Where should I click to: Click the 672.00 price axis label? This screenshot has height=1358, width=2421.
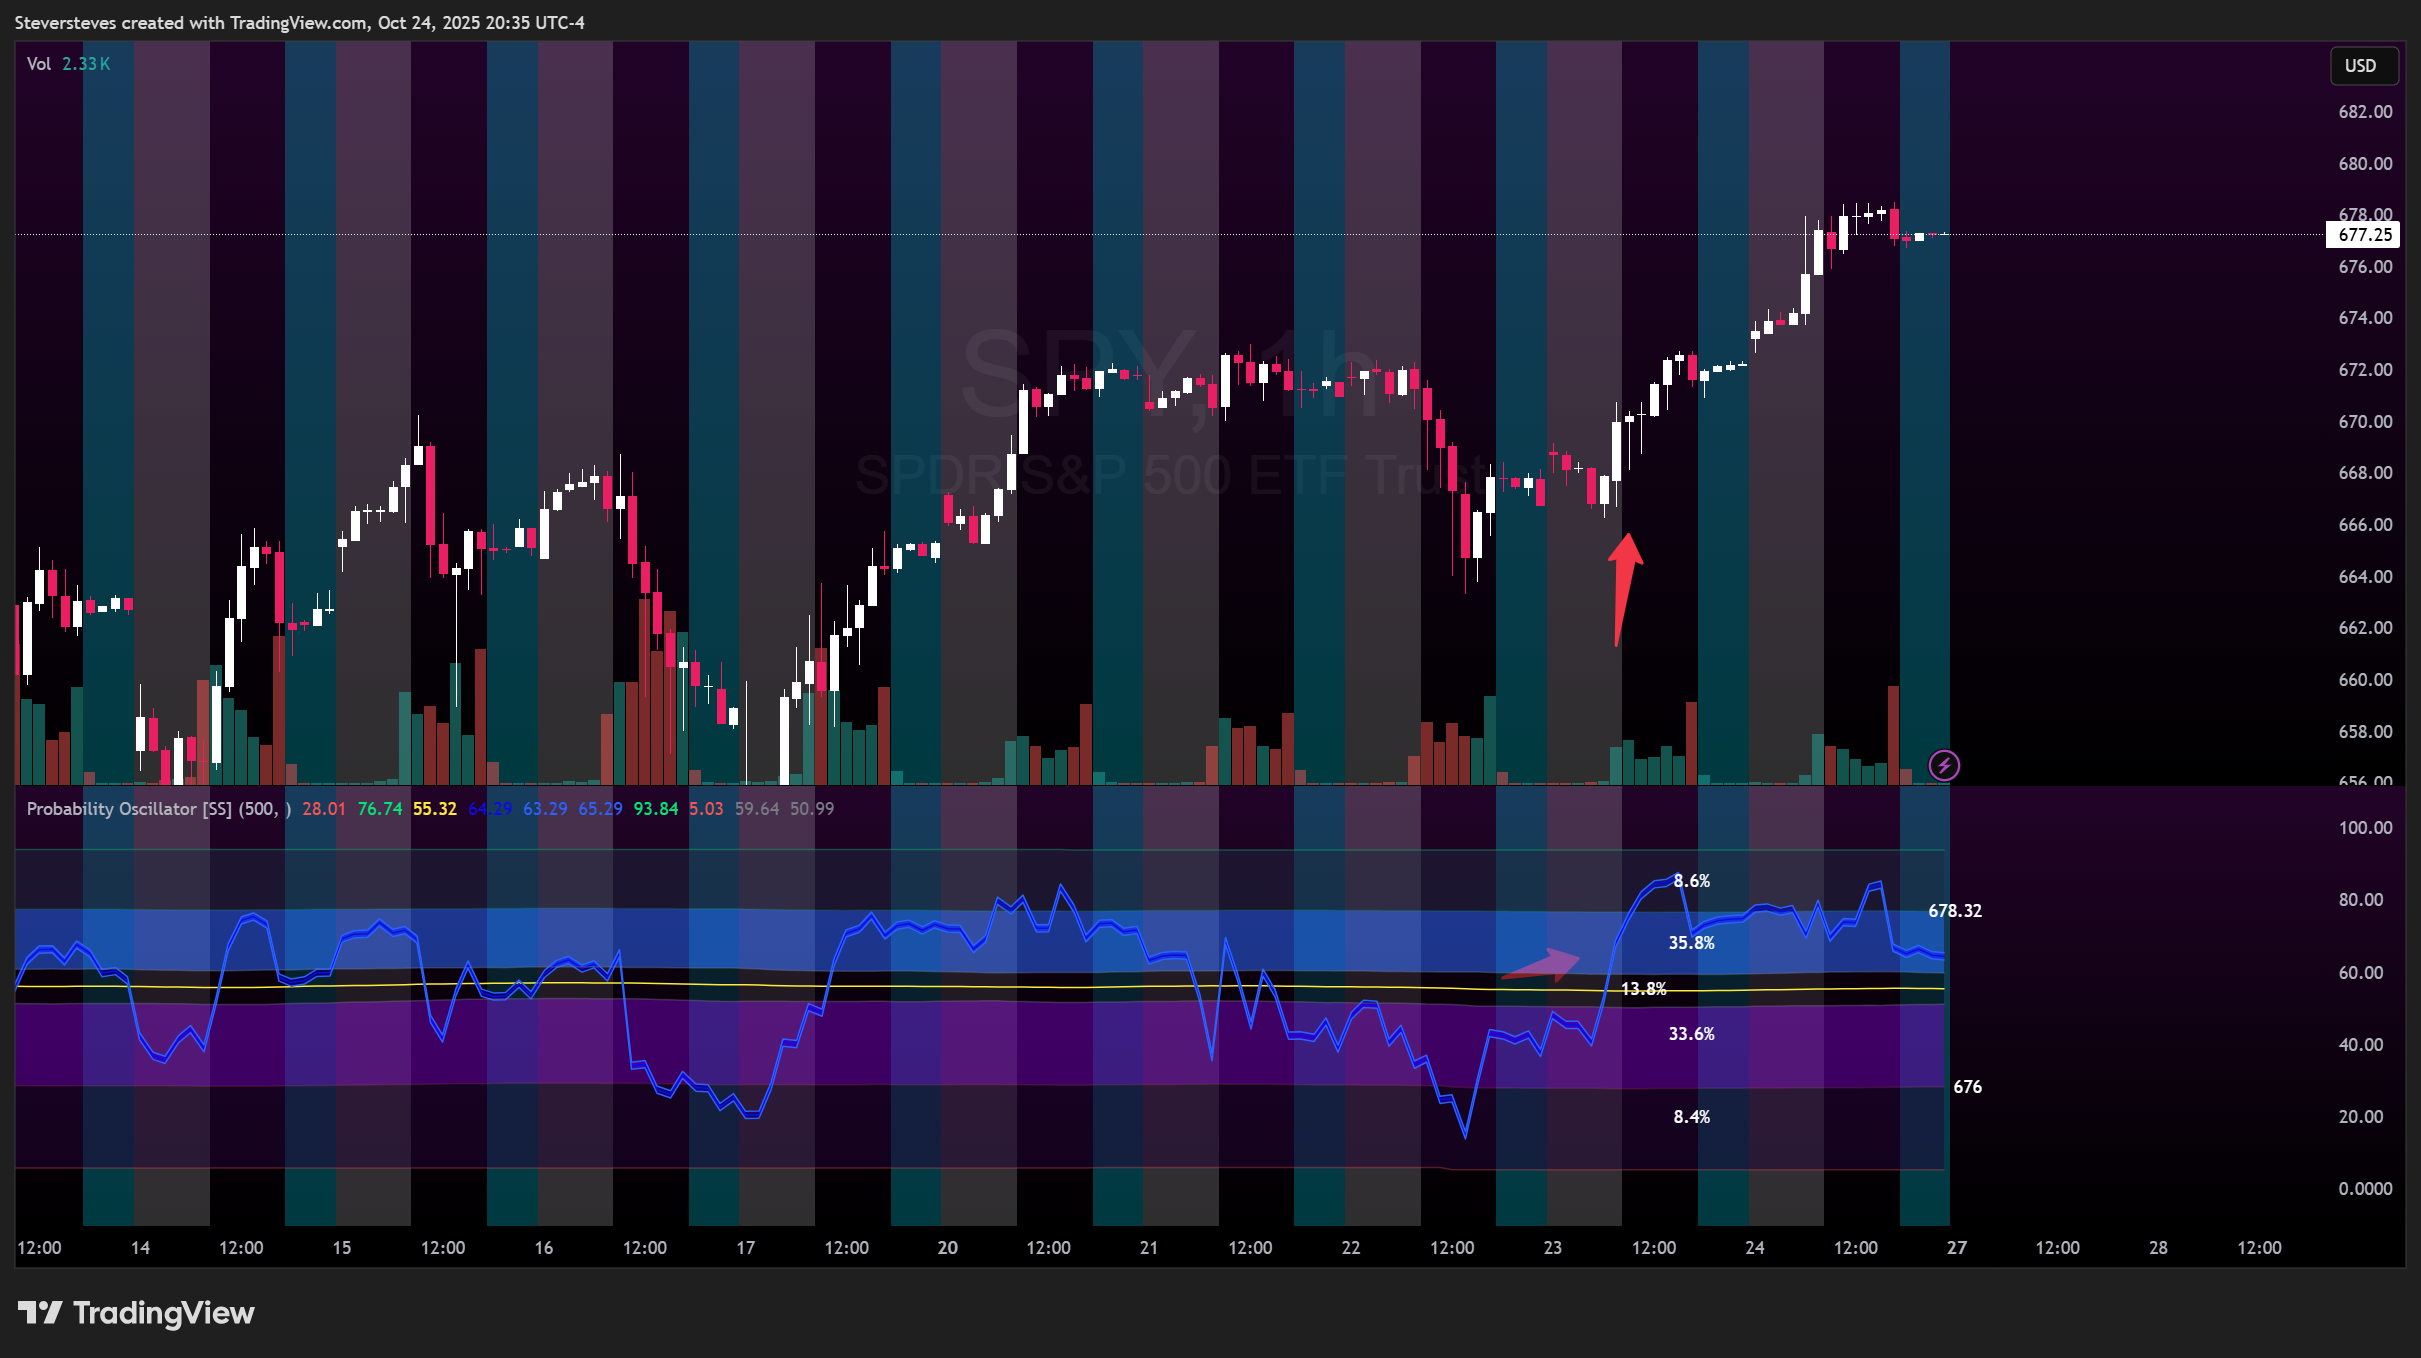point(2365,370)
